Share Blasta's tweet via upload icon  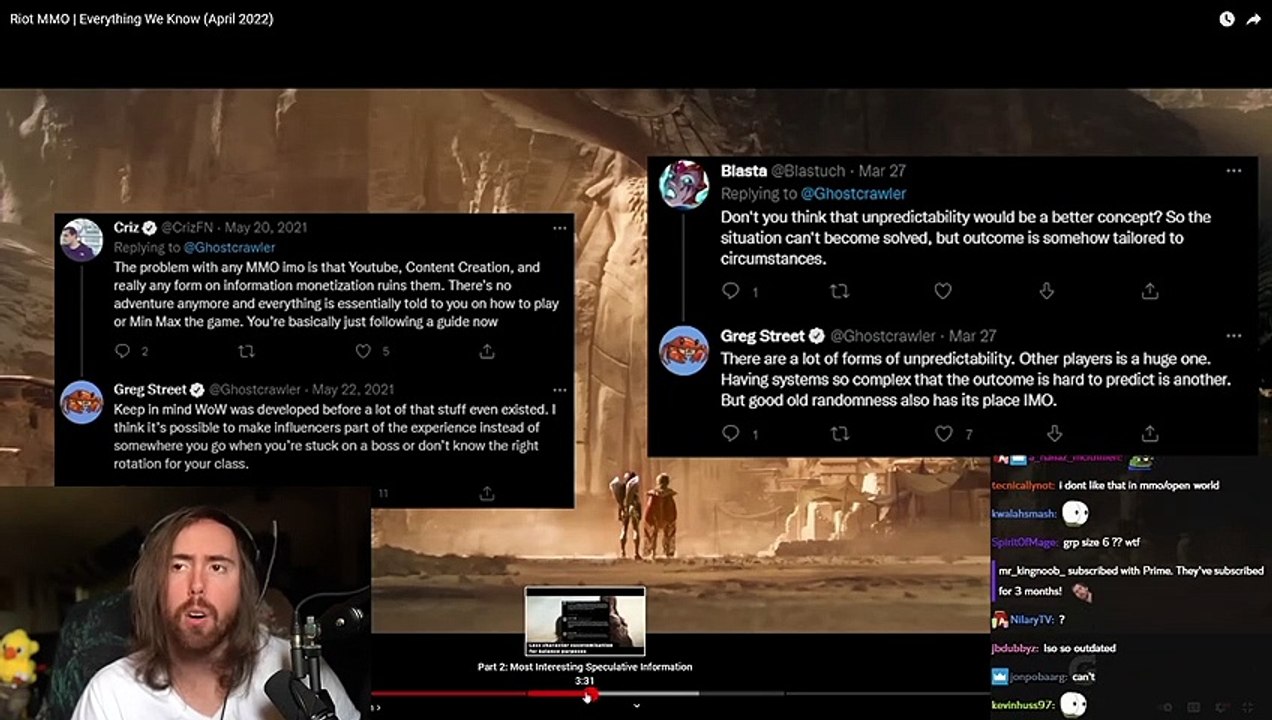(1150, 291)
